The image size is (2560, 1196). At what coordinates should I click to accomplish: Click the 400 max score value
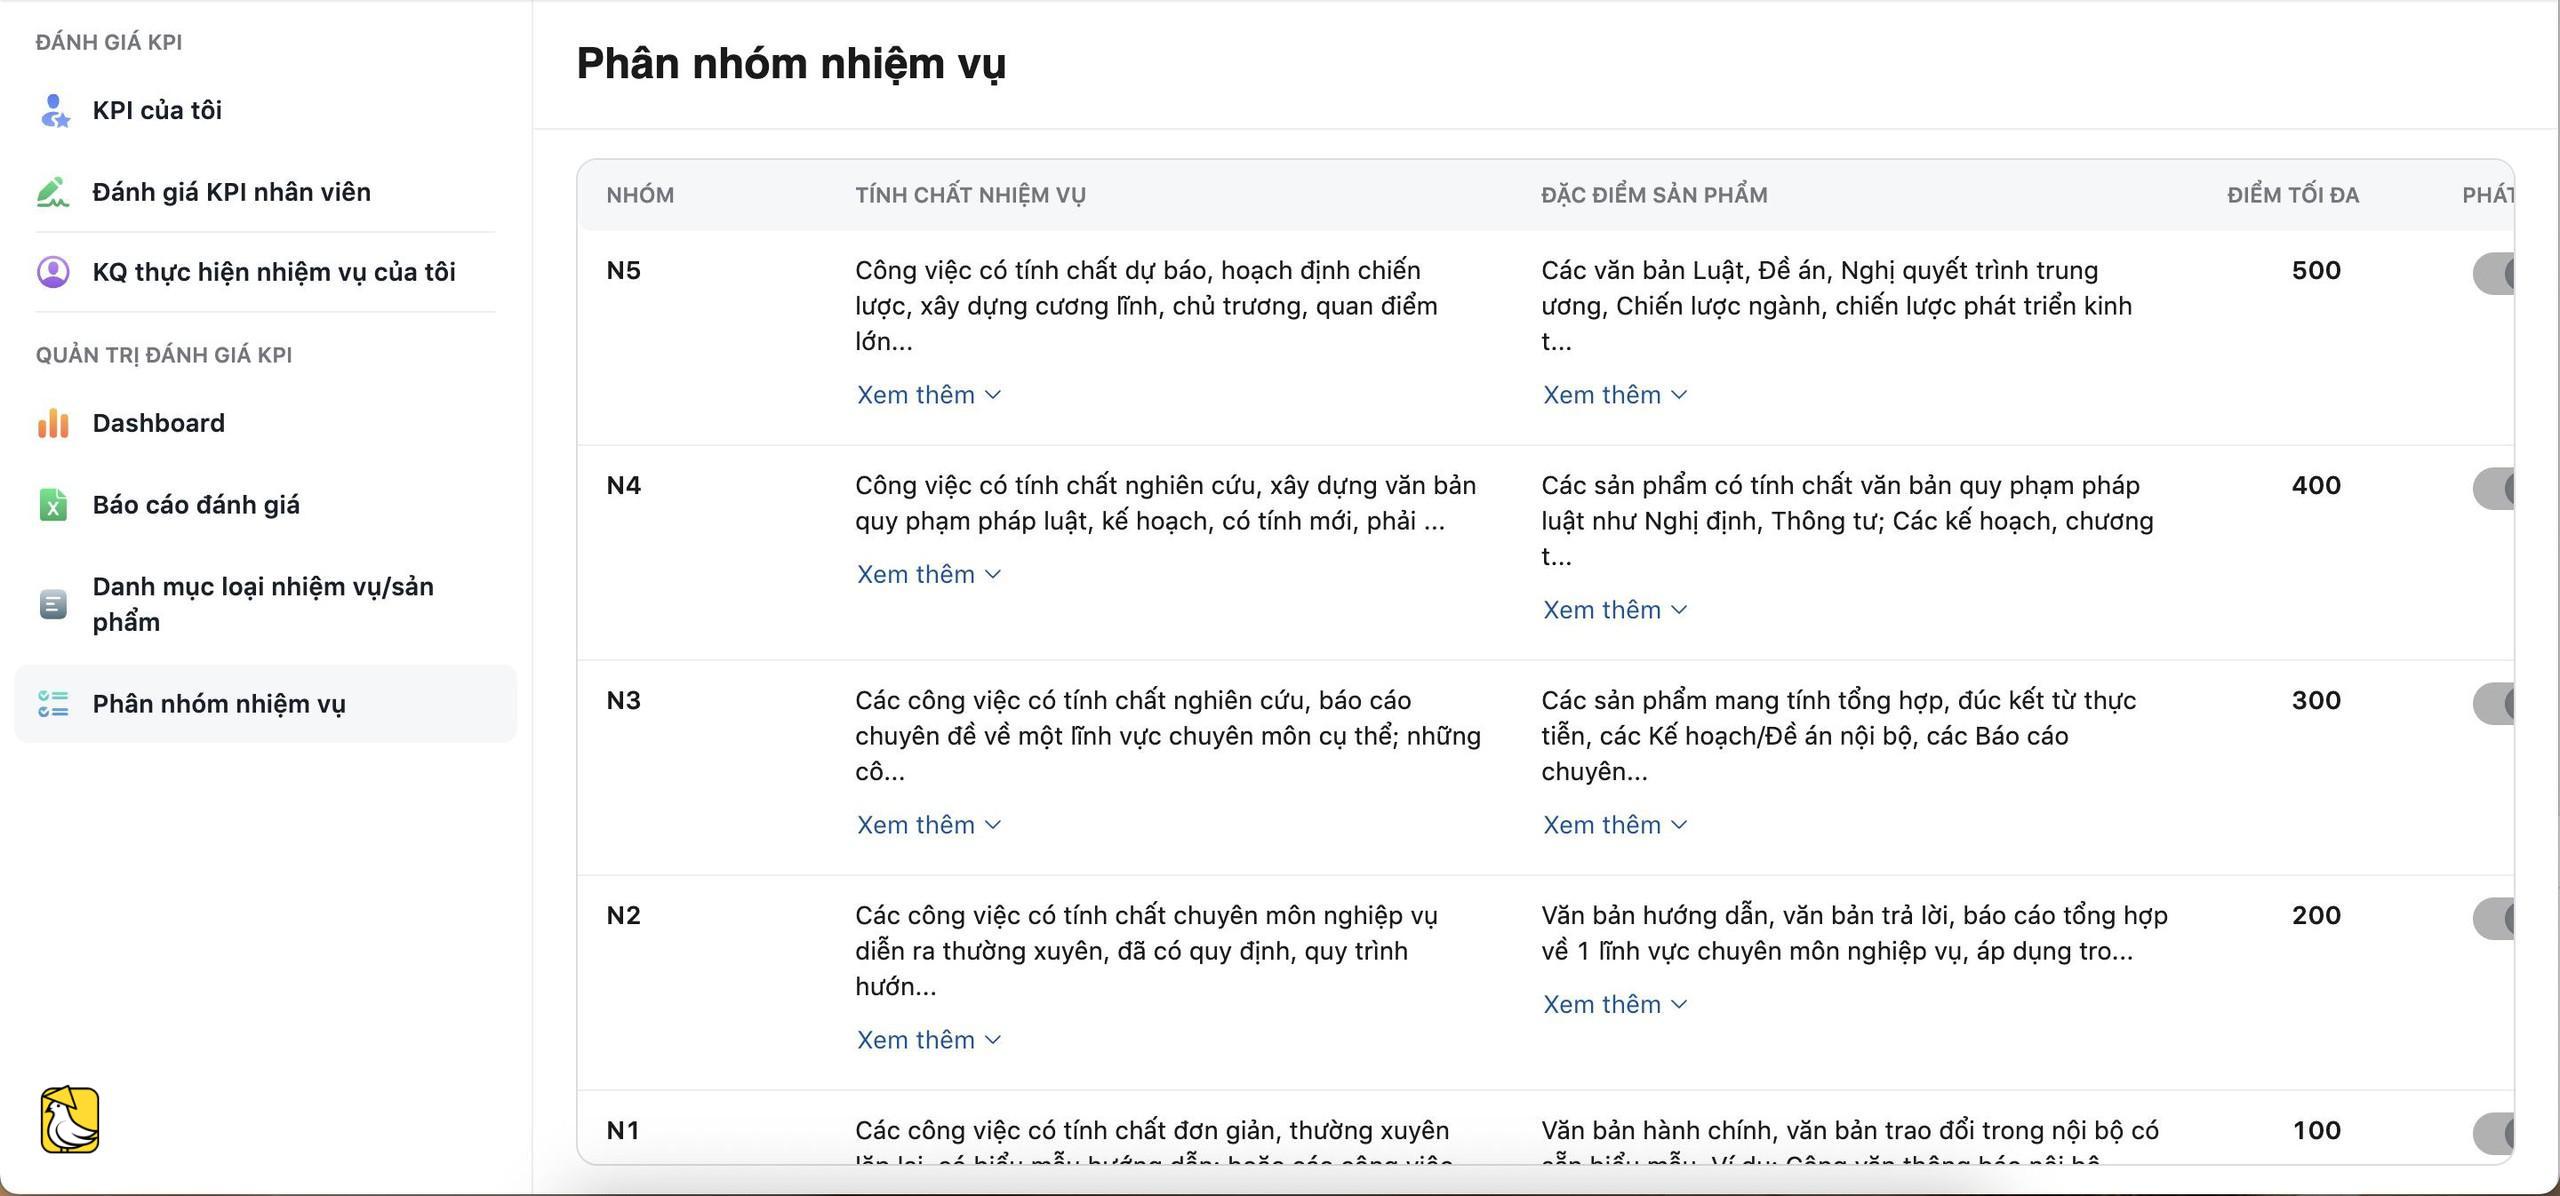pos(2316,486)
